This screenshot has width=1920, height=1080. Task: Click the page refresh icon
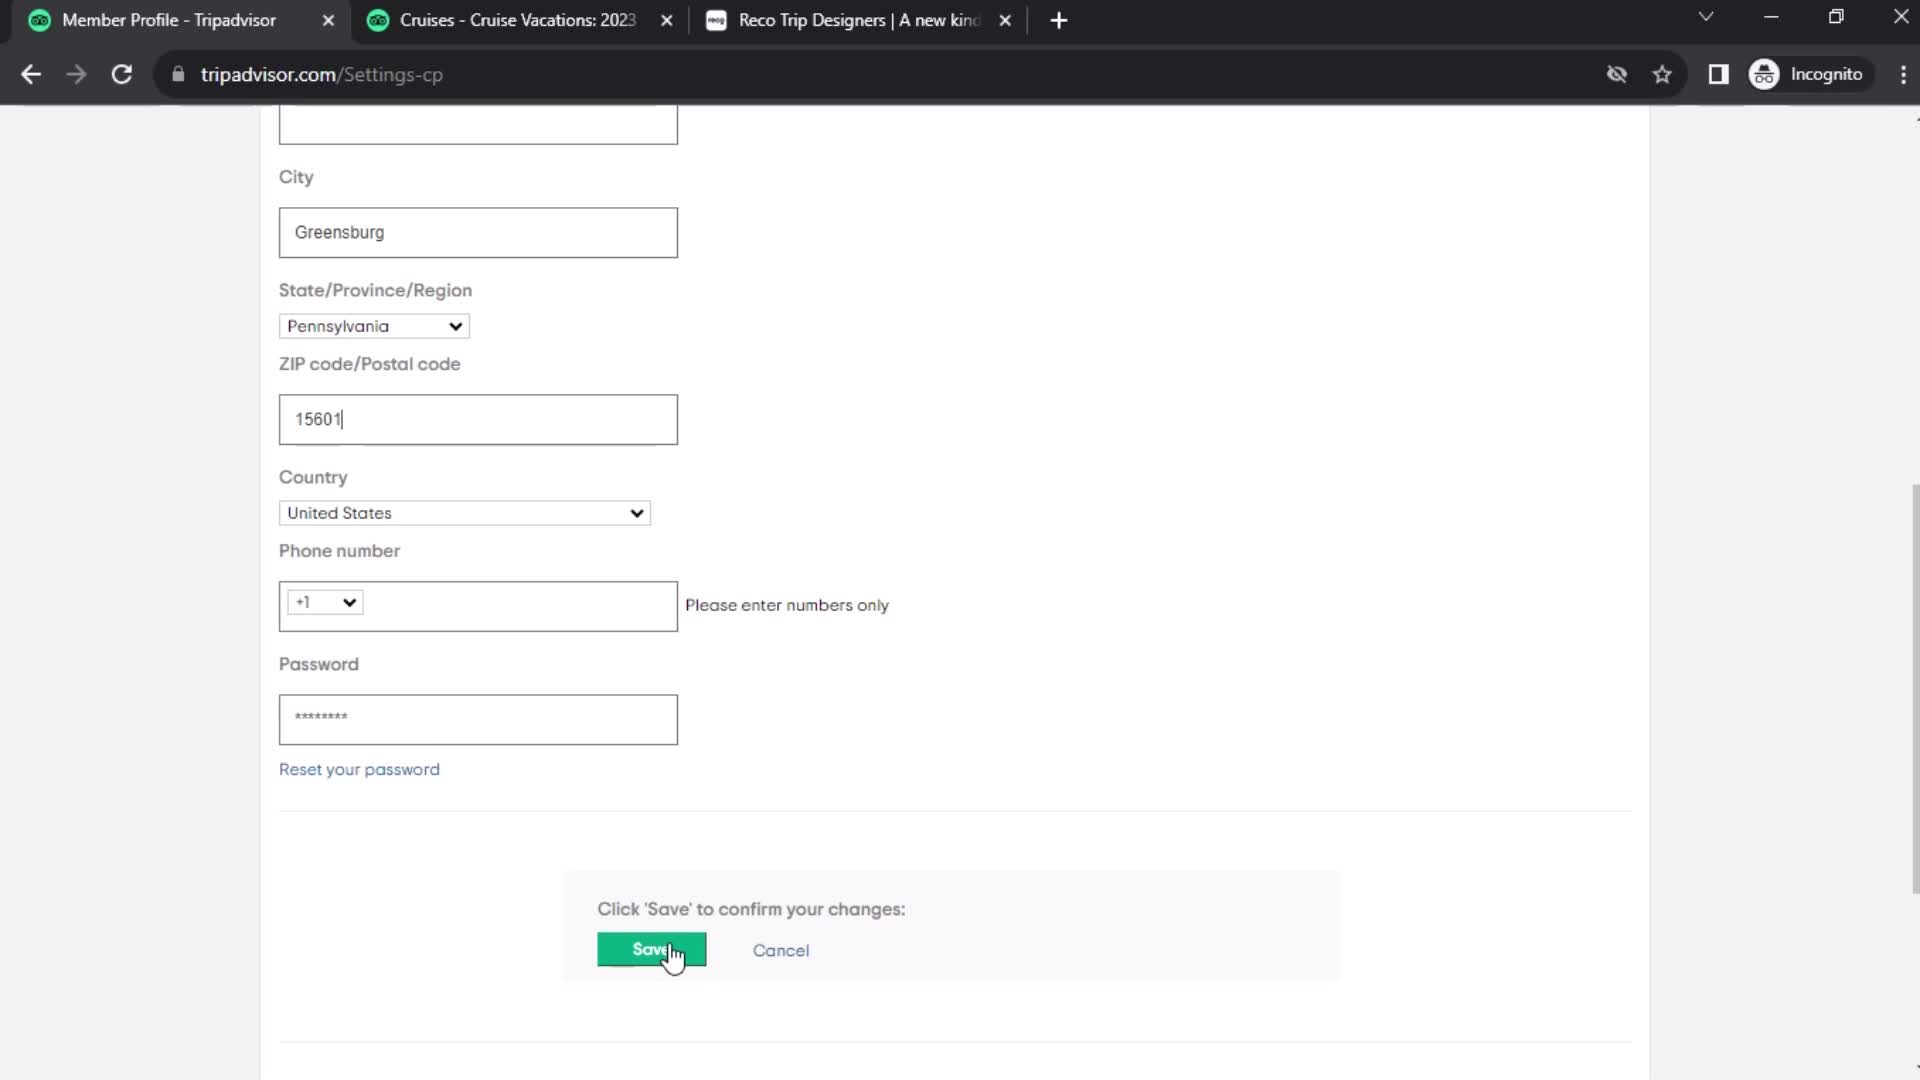point(121,74)
